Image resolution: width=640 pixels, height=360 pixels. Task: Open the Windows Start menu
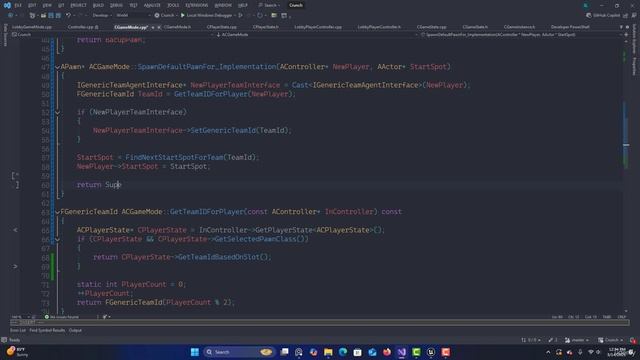(x=195, y=352)
